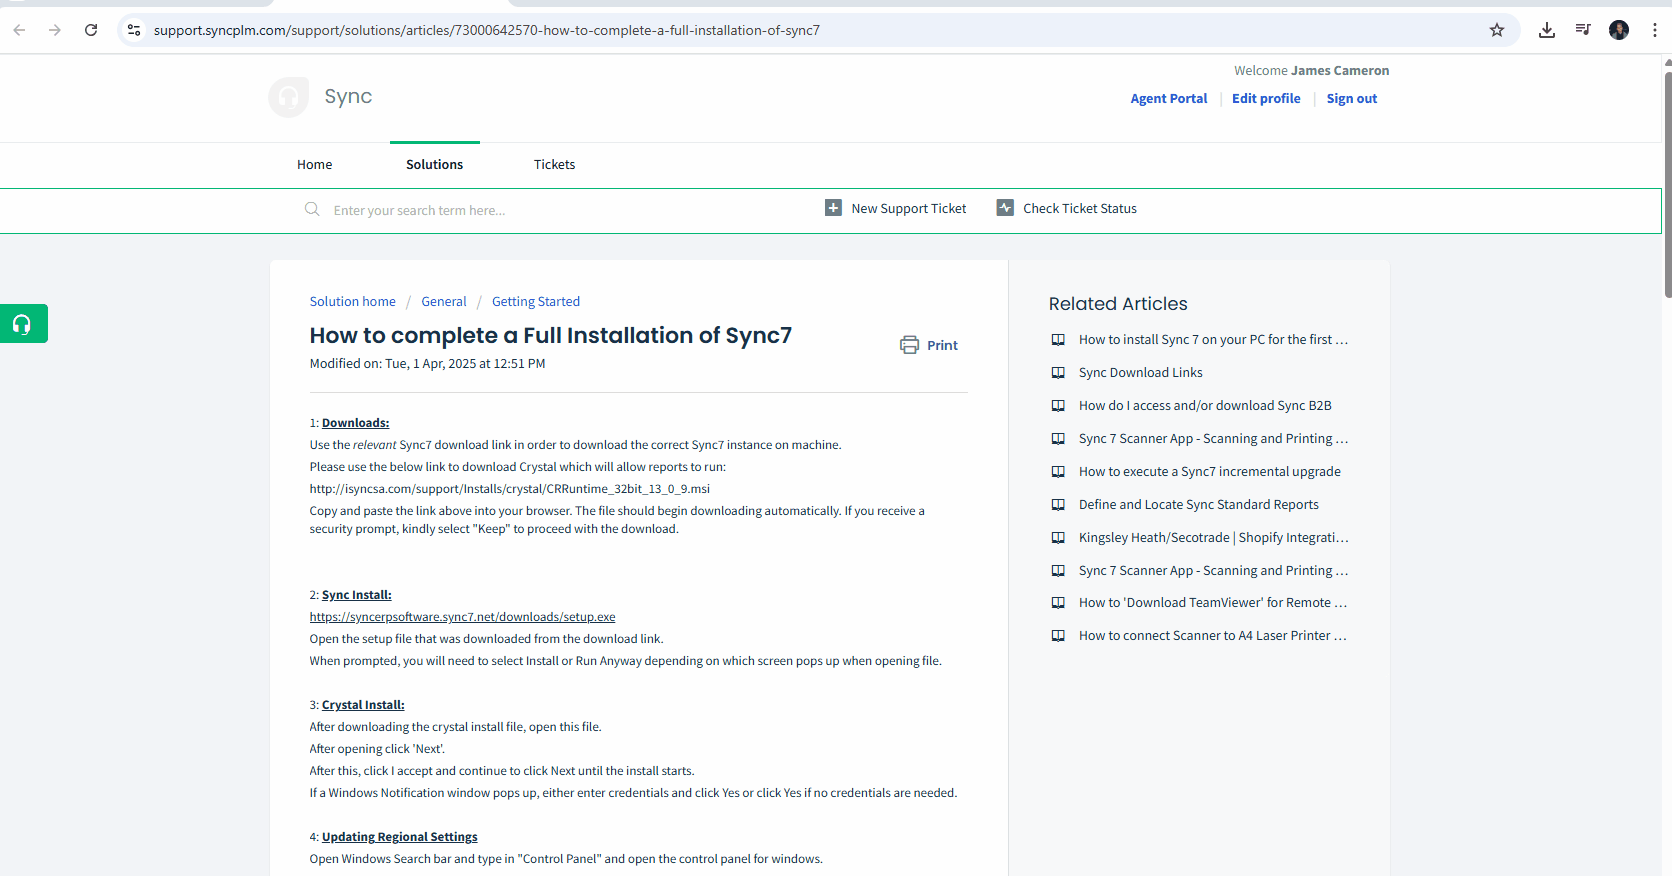Viewport: 1672px width, 876px height.
Task: Open How to Download TeamViewer article
Action: [x=1213, y=603]
